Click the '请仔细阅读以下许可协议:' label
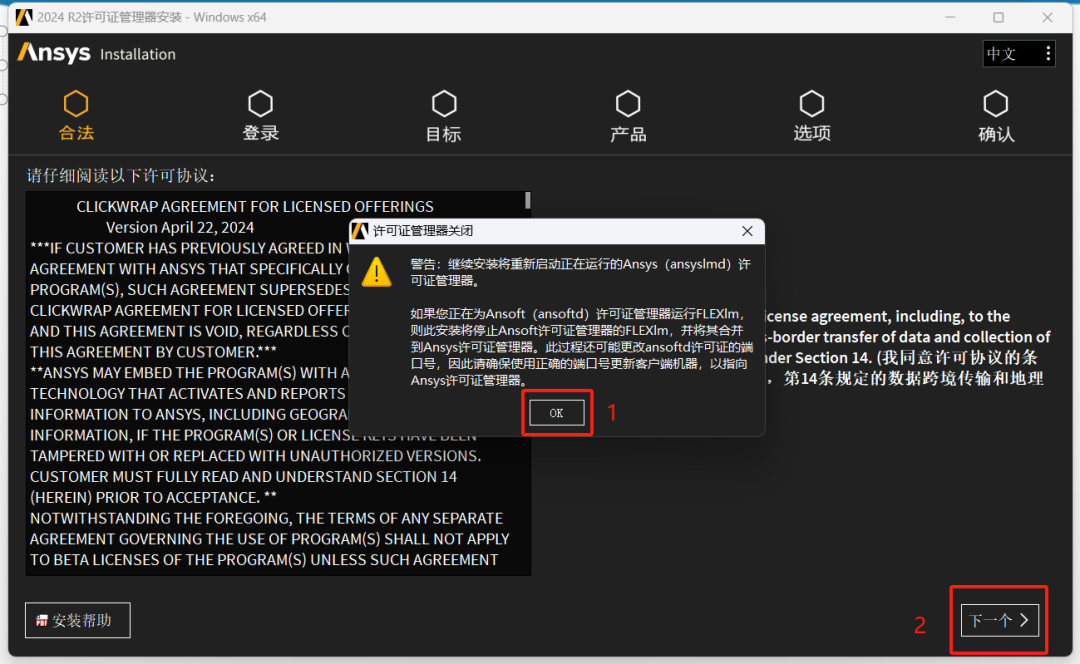Image resolution: width=1080 pixels, height=664 pixels. 121,176
